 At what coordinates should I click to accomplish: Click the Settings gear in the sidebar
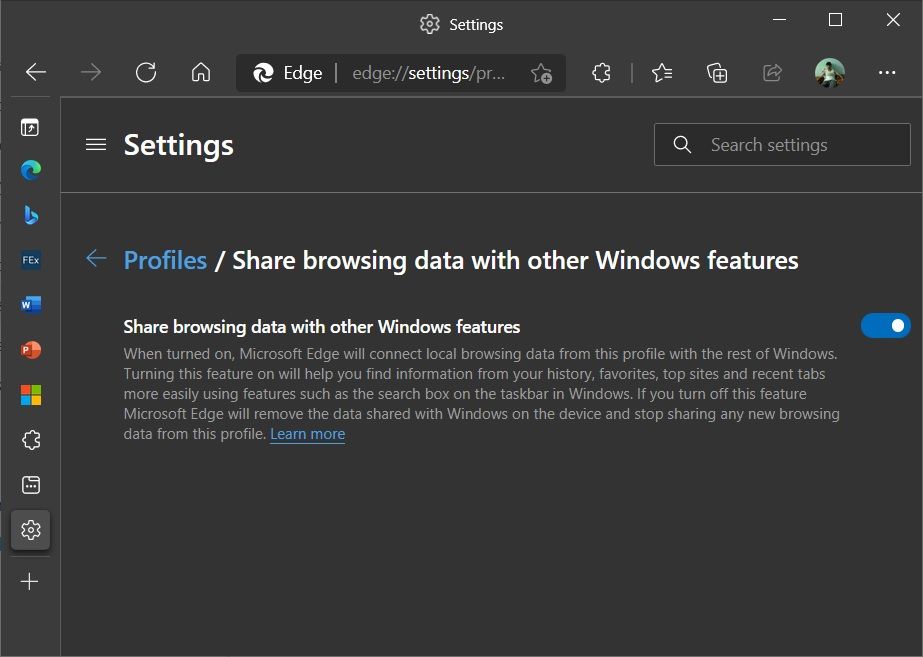pyautogui.click(x=30, y=530)
